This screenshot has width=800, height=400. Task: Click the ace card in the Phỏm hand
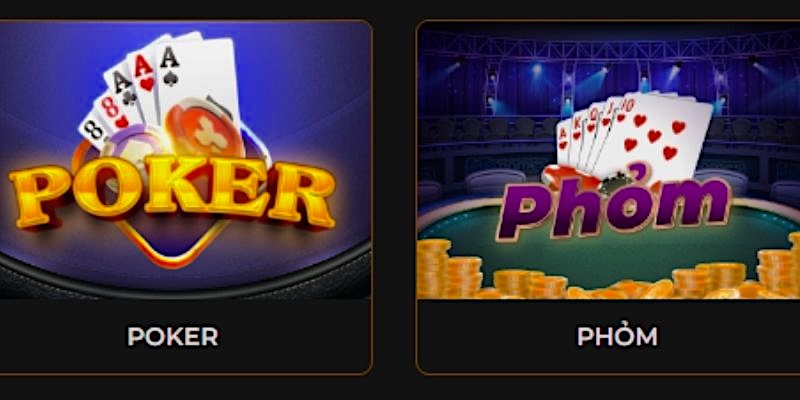tap(563, 148)
